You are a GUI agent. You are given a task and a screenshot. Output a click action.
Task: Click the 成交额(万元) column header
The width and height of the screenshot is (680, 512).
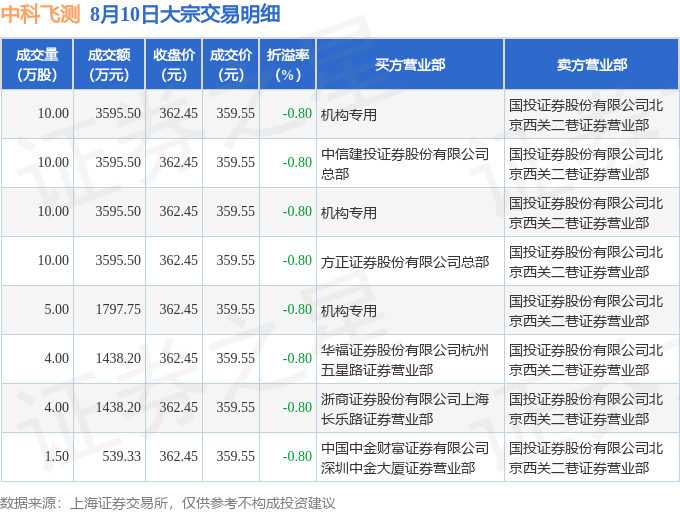pyautogui.click(x=109, y=64)
